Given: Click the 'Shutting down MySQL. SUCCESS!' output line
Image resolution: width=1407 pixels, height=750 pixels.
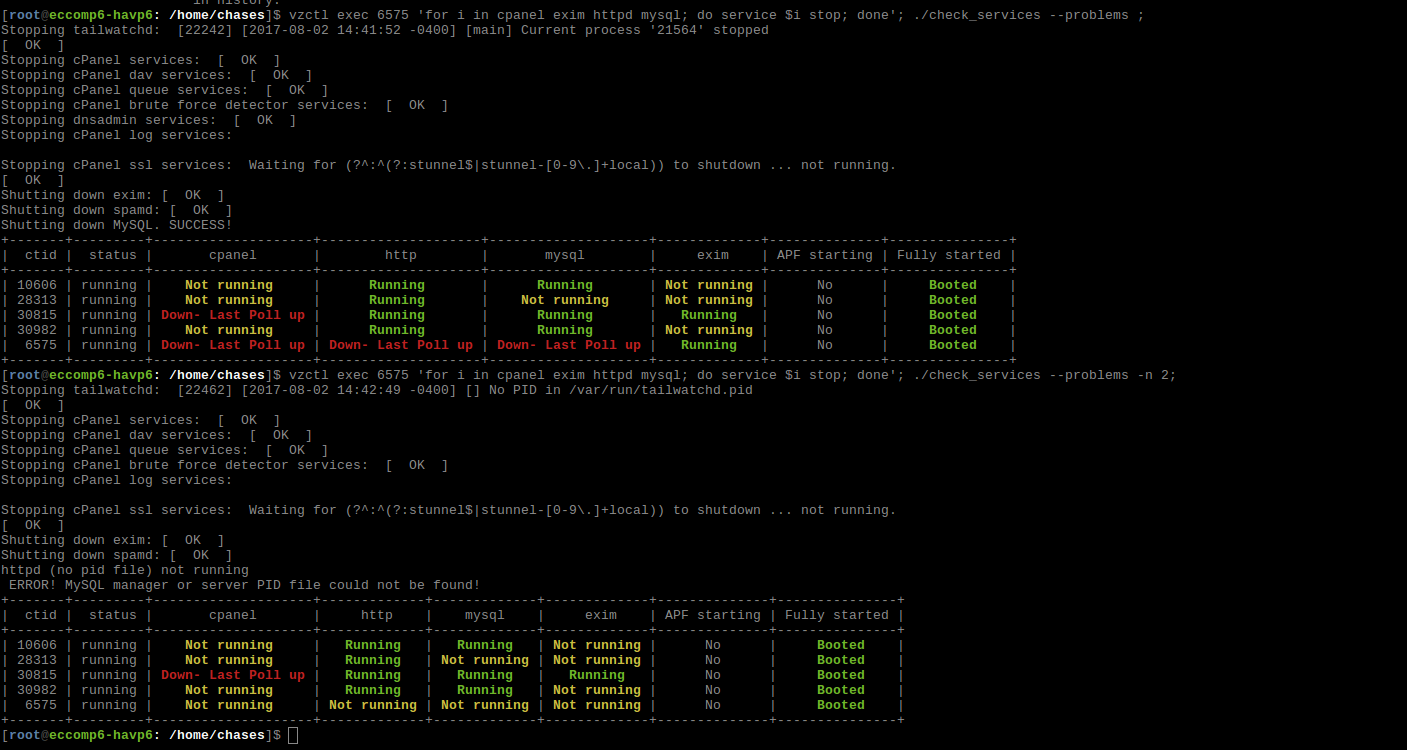Looking at the screenshot, I should pyautogui.click(x=116, y=225).
